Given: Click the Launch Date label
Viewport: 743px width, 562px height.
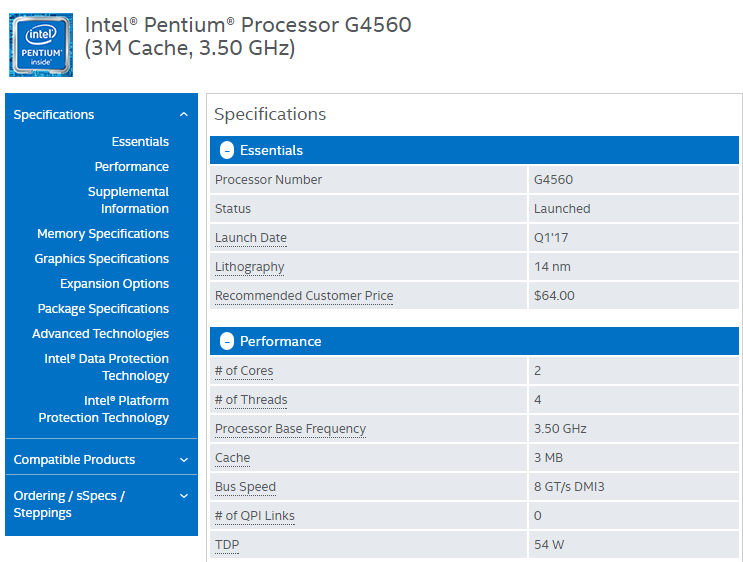Looking at the screenshot, I should tap(251, 238).
